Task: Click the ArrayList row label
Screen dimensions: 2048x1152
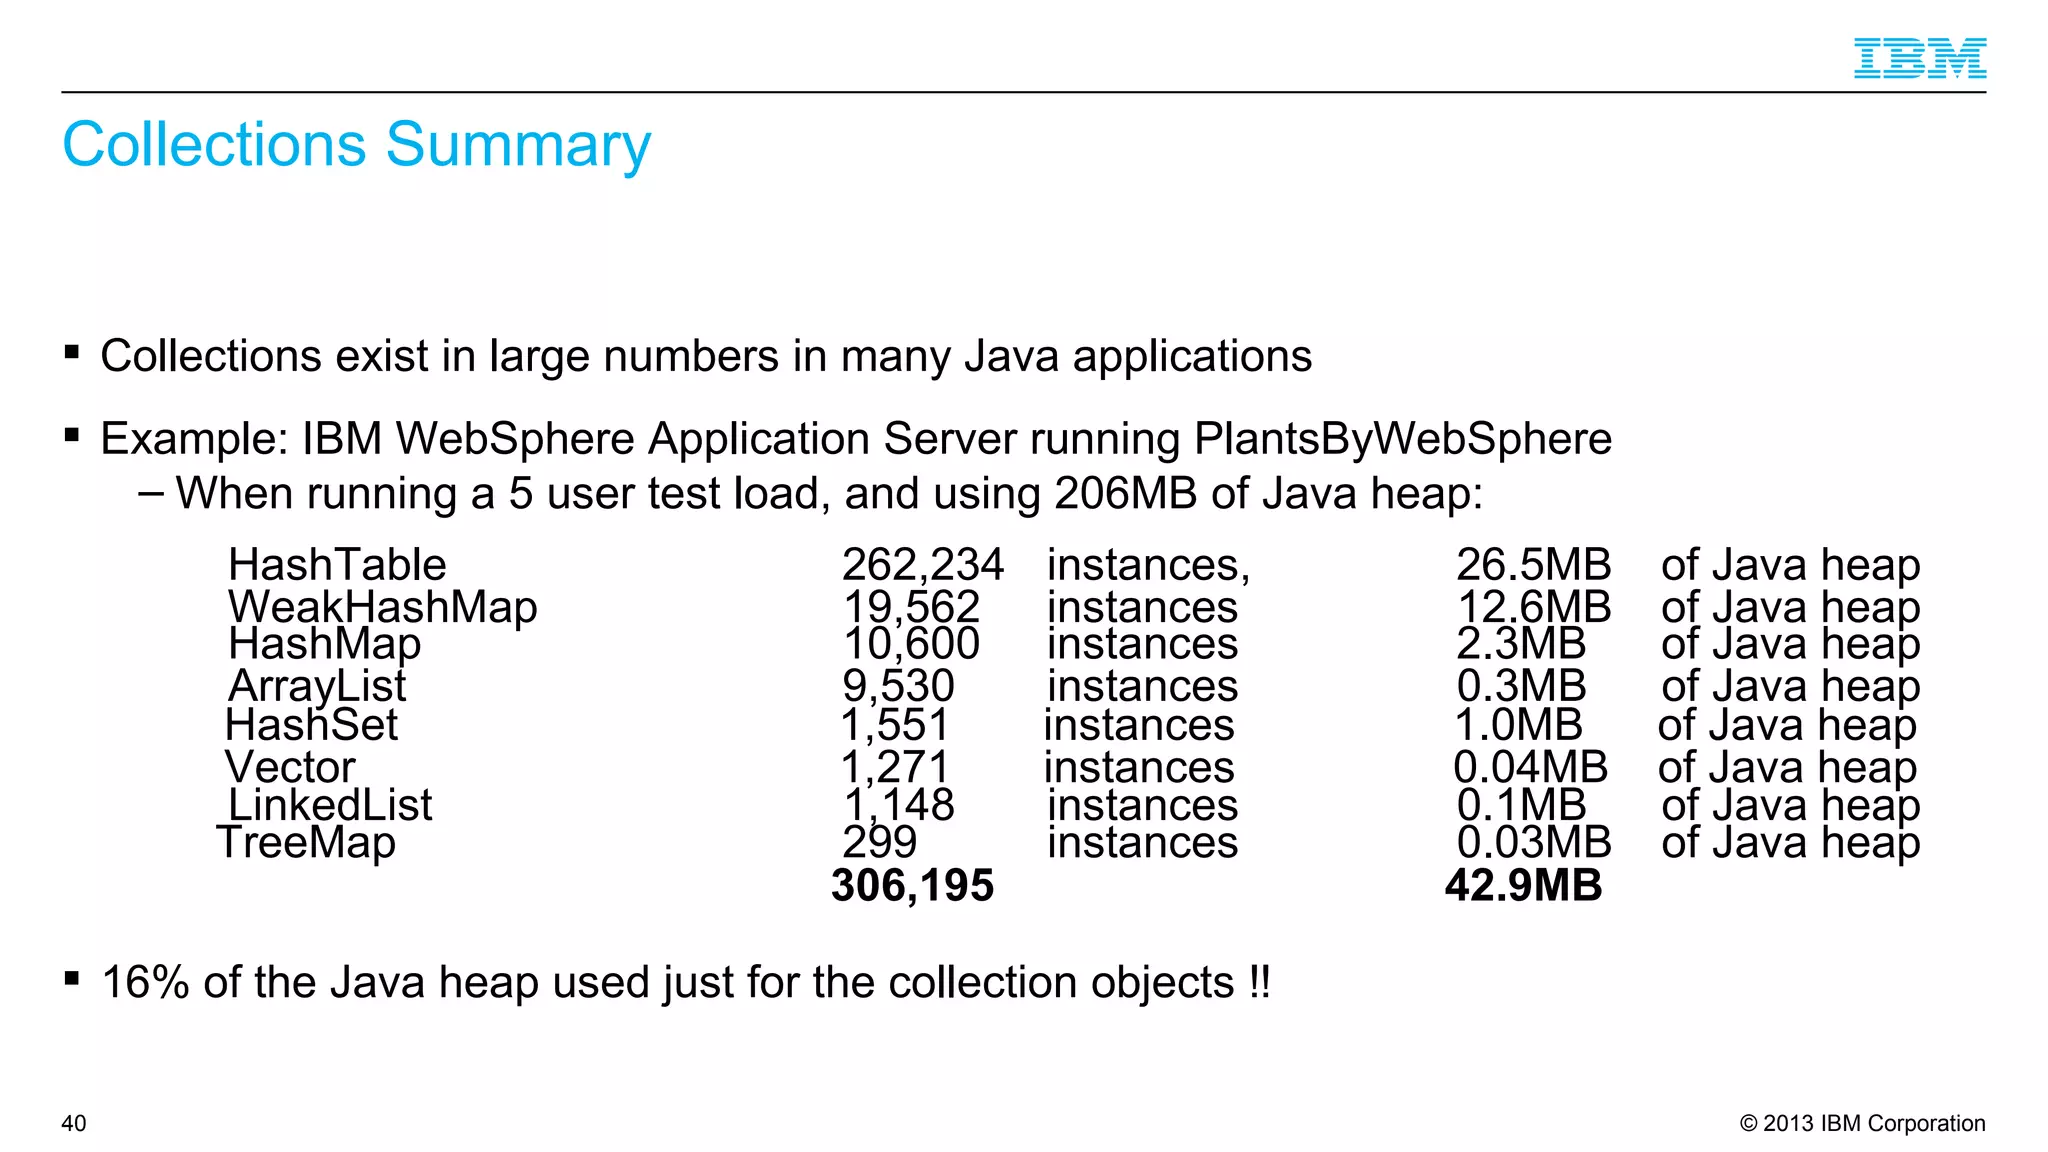Action: pos(317,687)
